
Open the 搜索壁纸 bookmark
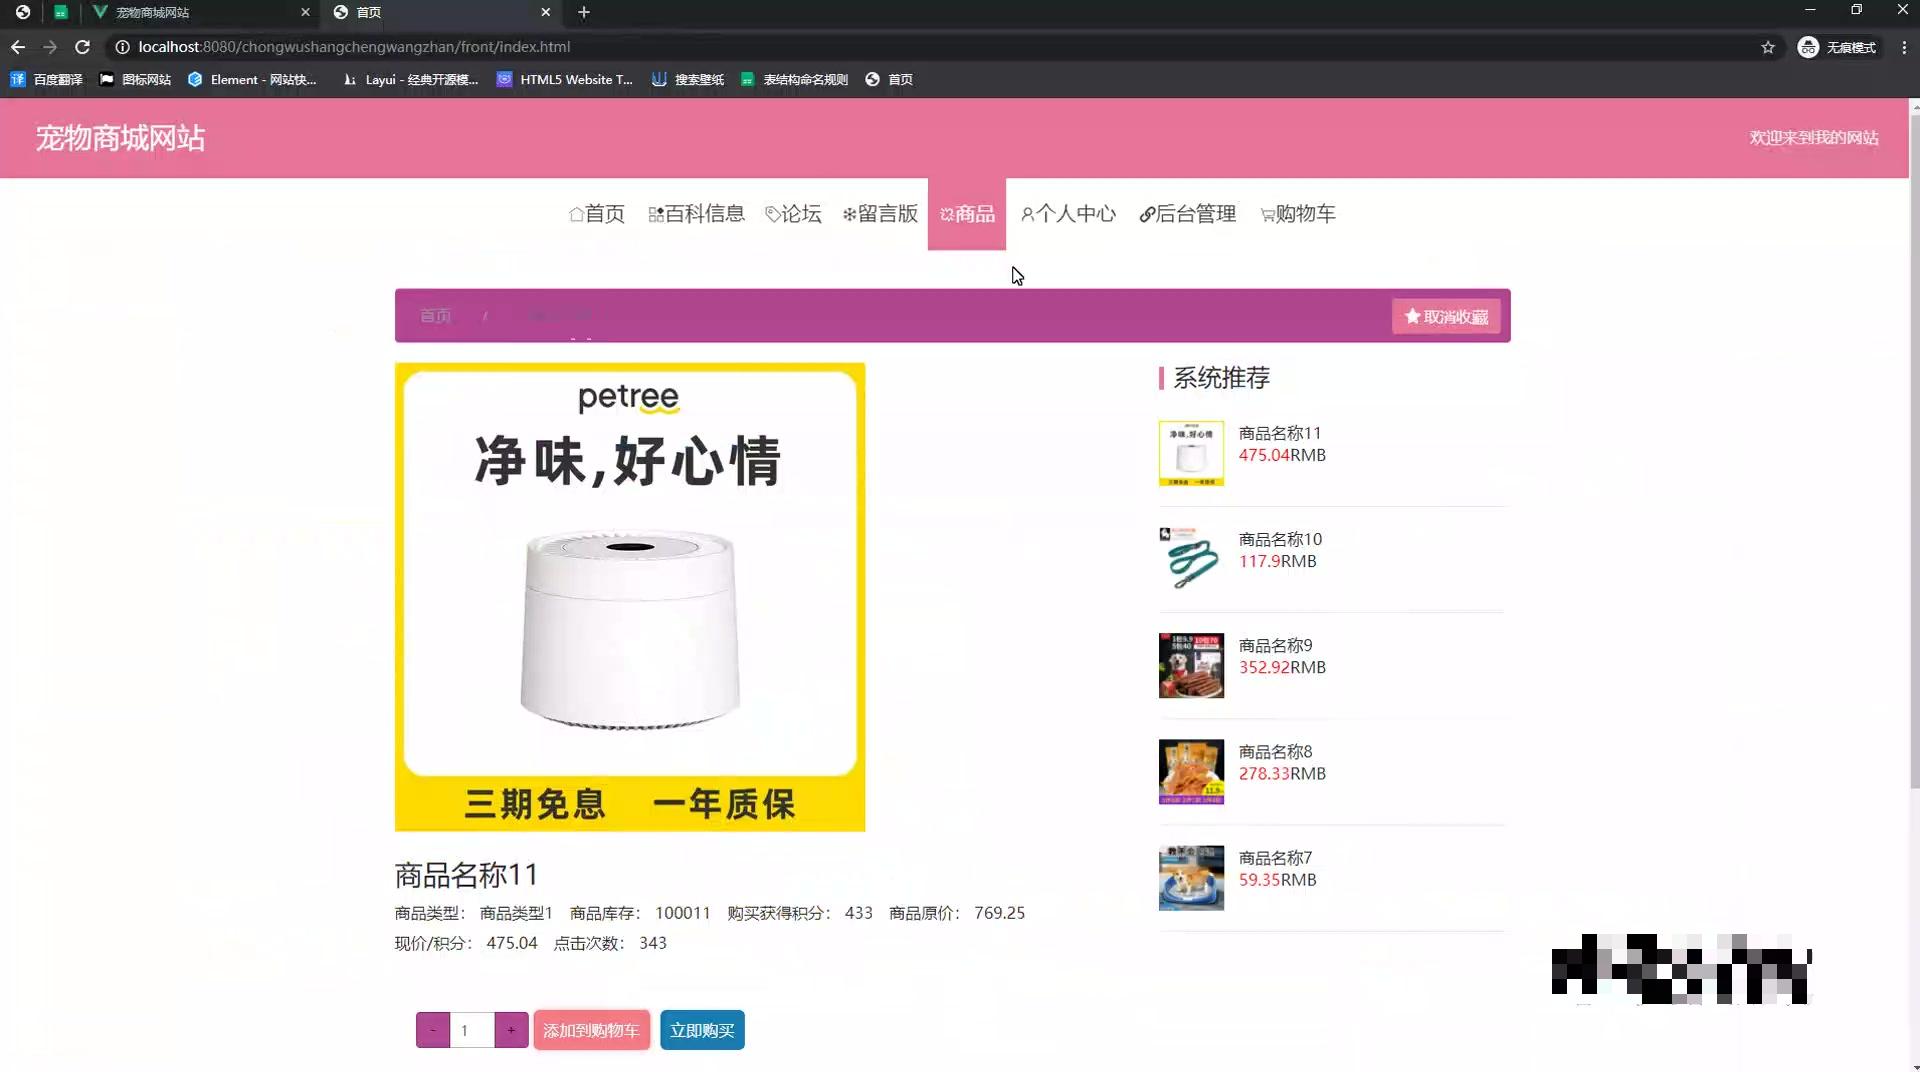pyautogui.click(x=688, y=79)
